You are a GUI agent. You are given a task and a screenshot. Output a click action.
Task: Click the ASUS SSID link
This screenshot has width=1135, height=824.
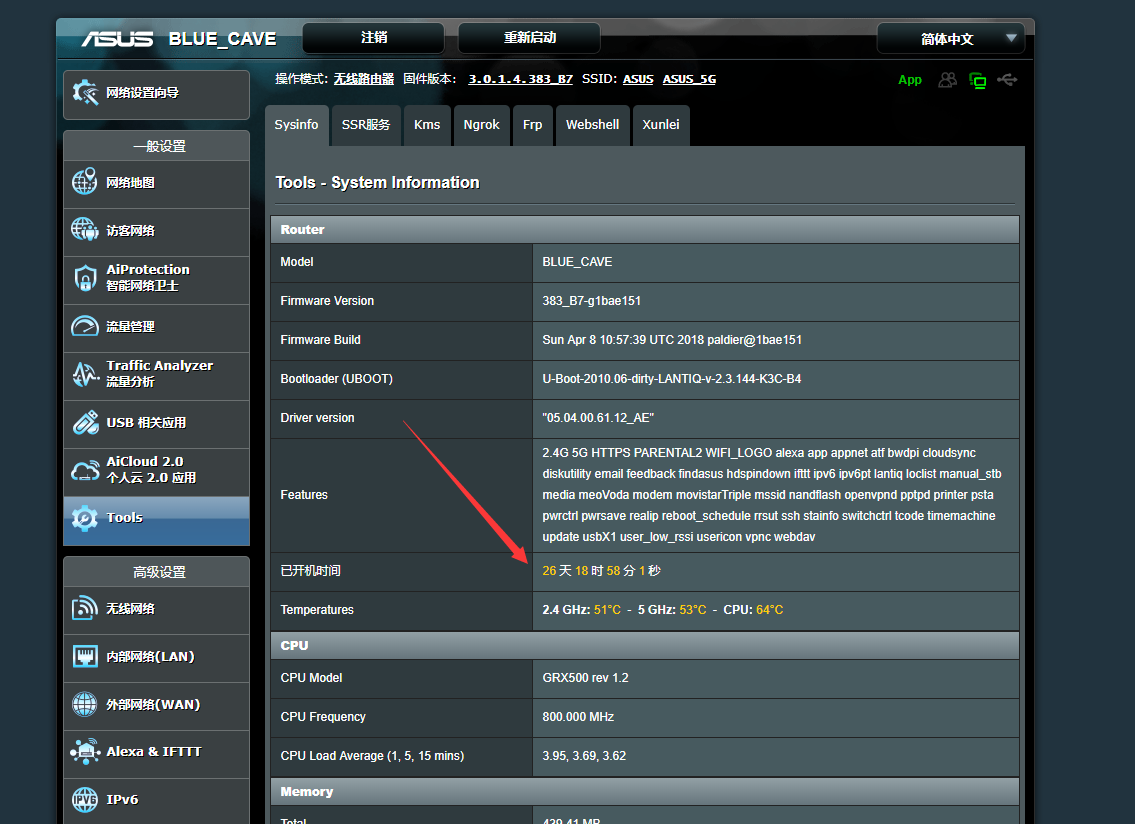pos(638,79)
